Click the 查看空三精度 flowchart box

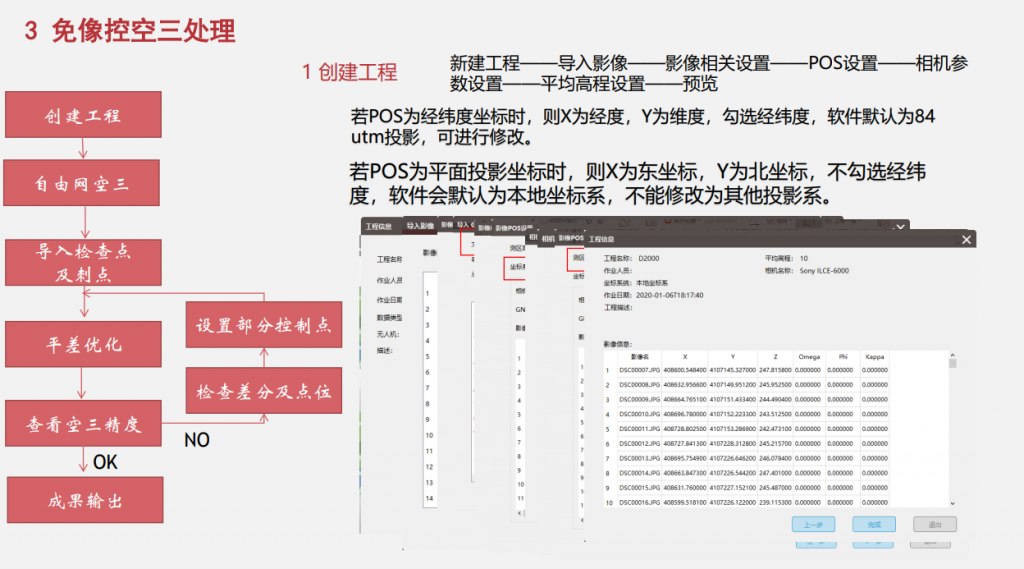[x=83, y=423]
